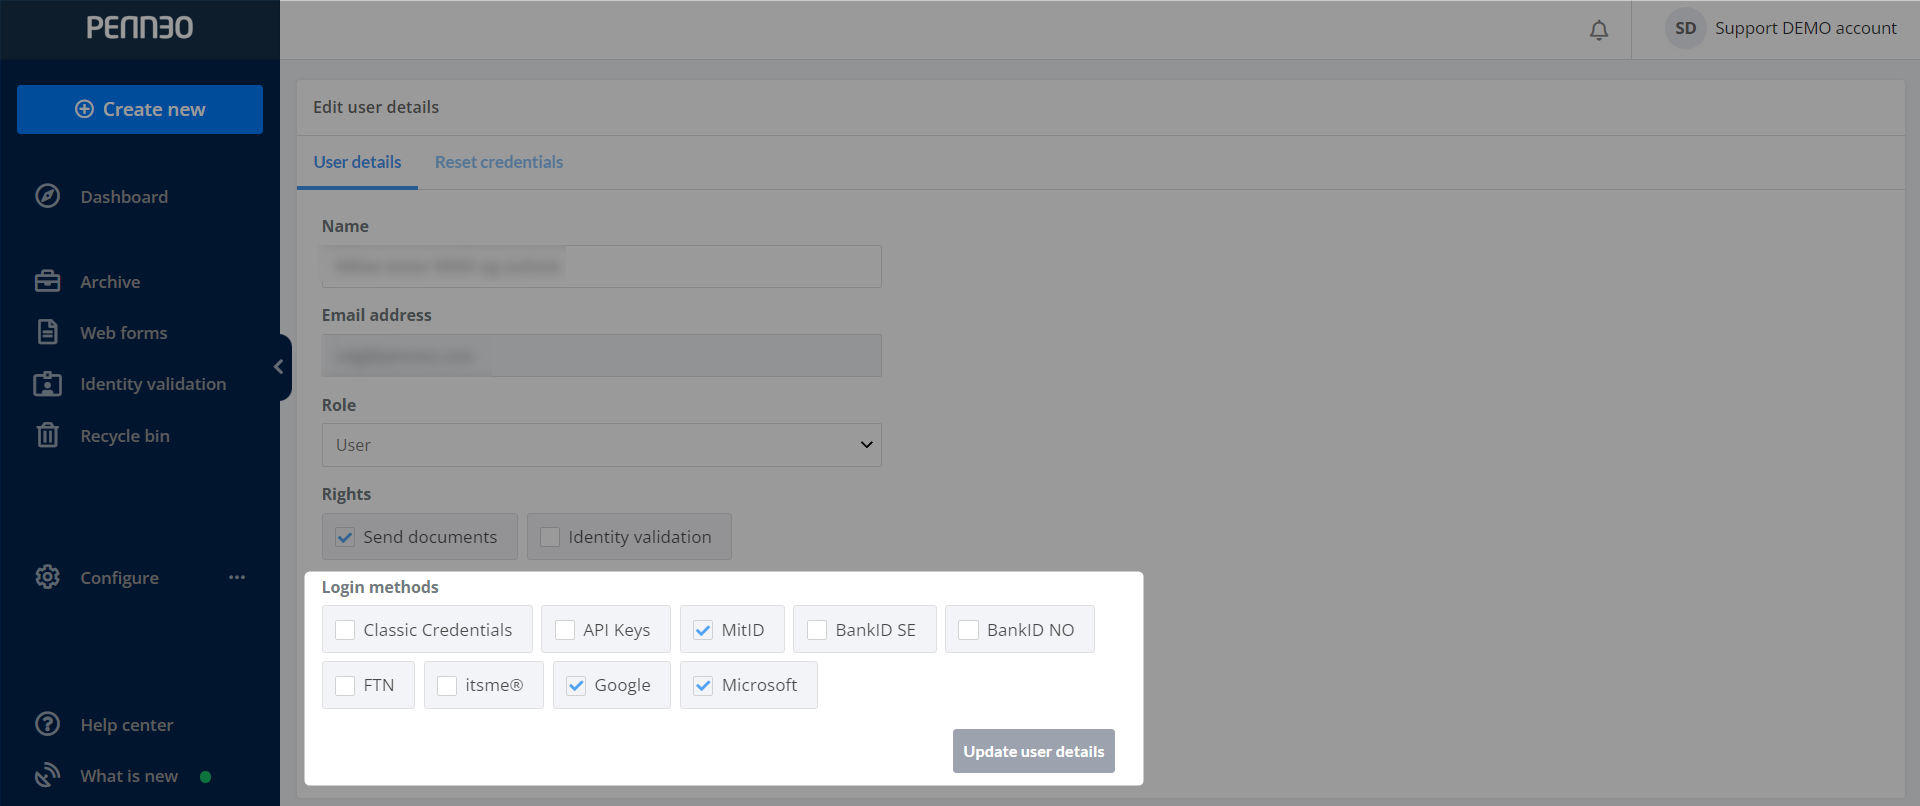Switch to User details tab
This screenshot has width=1920, height=806.
pos(357,162)
